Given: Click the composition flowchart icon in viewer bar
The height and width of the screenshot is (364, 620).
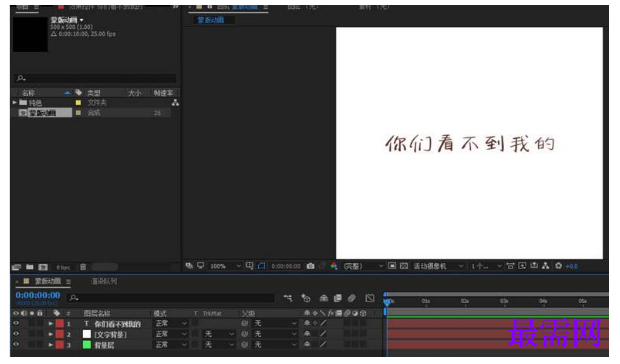Looking at the screenshot, I should (x=546, y=266).
